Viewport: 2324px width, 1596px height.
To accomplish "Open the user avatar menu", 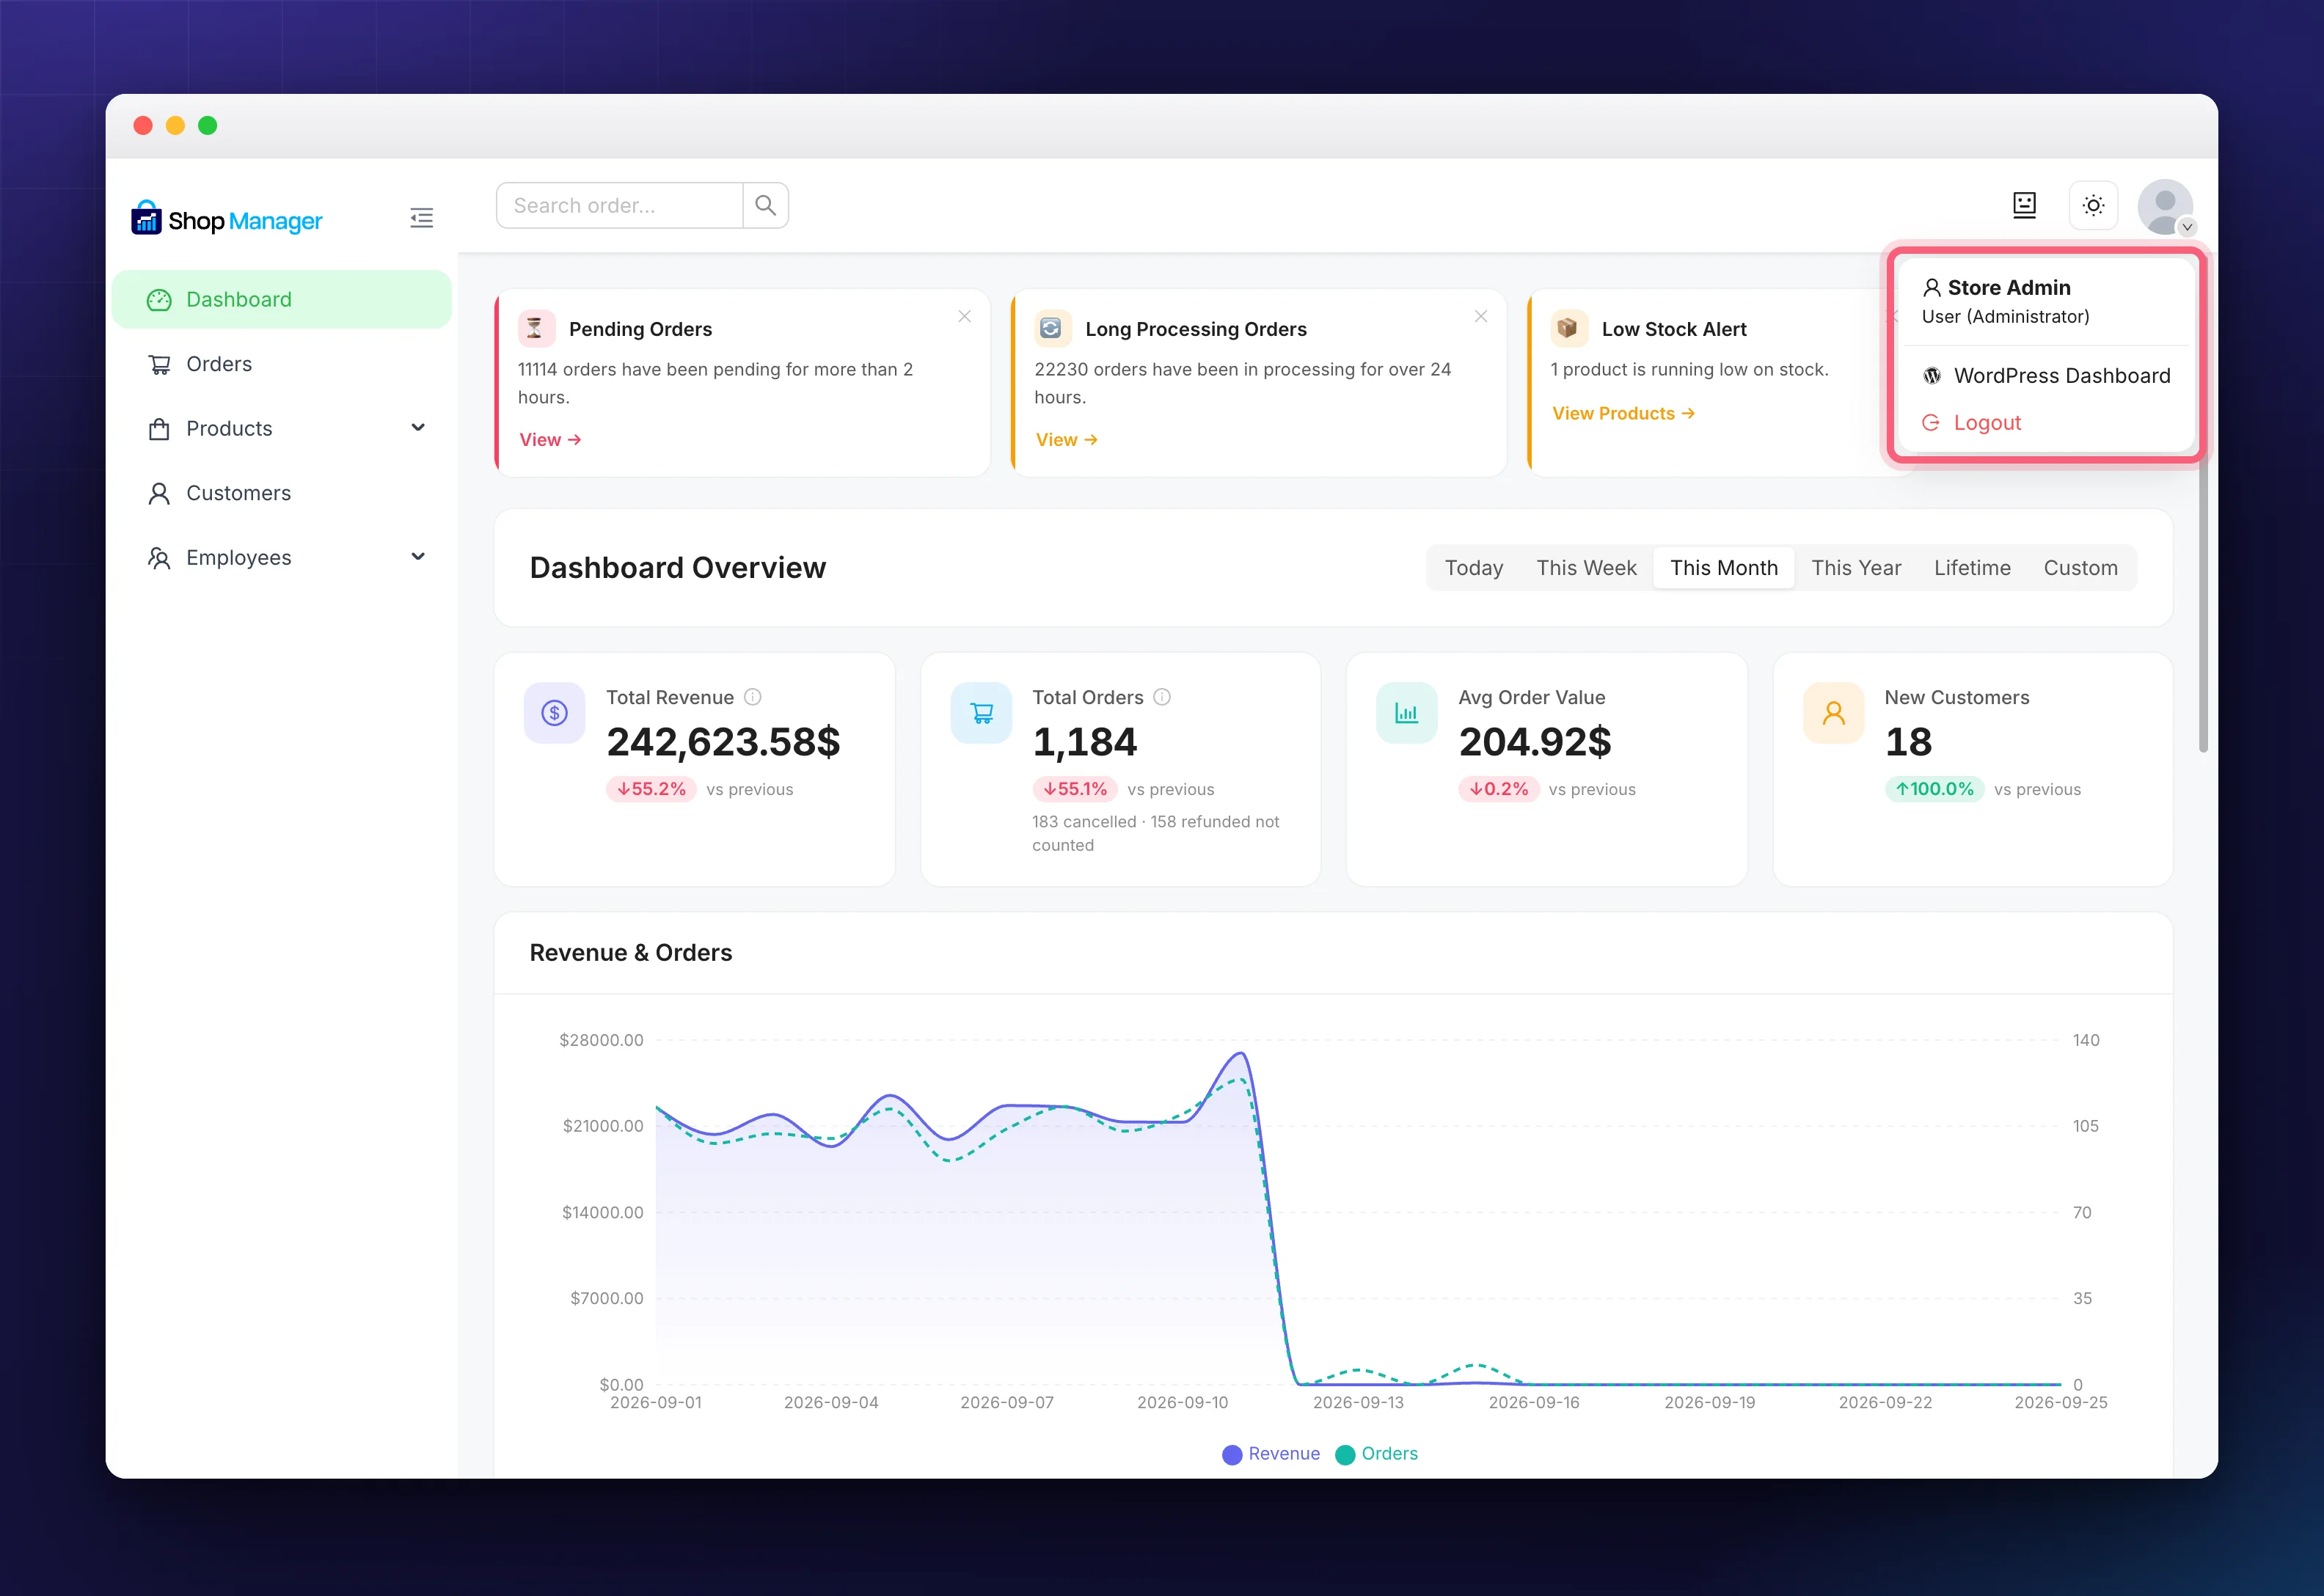I will coord(2165,207).
